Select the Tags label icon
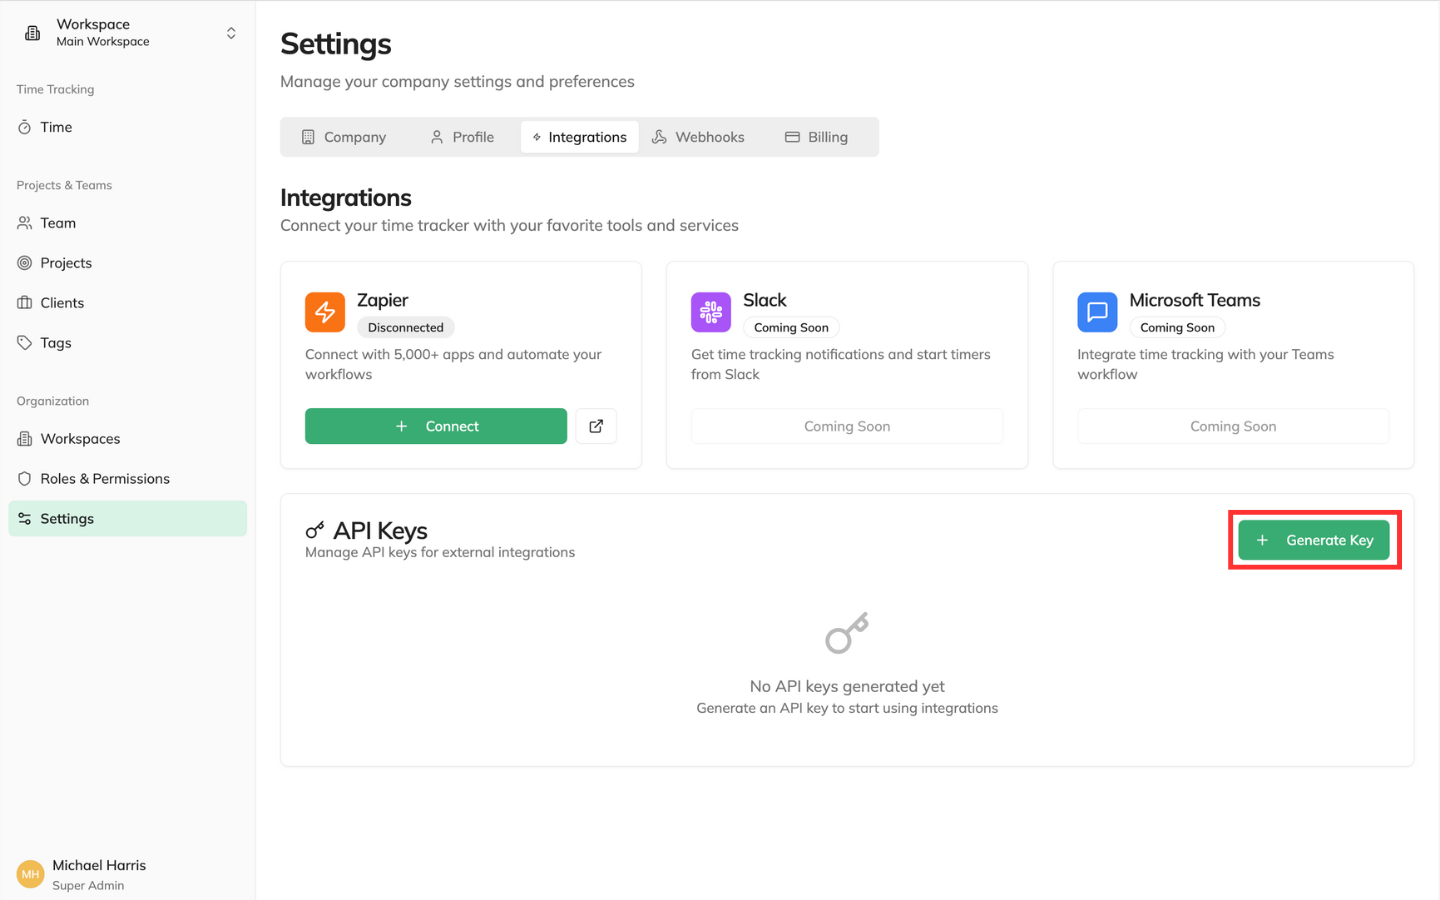 (x=22, y=342)
